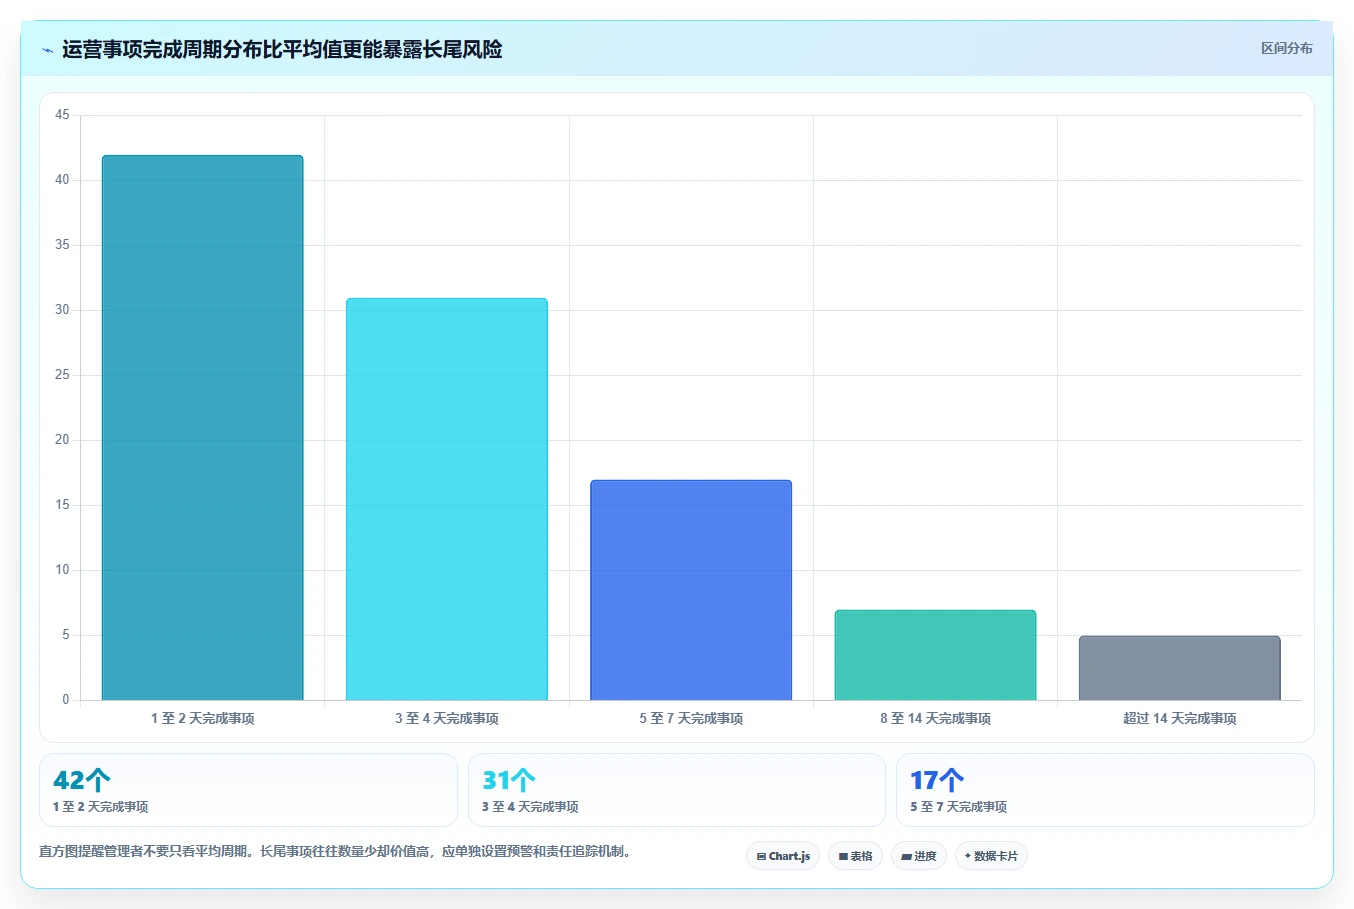The height and width of the screenshot is (909, 1354).
Task: Select the 3 至 4 天完成事项 cyan bar
Action: pyautogui.click(x=447, y=499)
